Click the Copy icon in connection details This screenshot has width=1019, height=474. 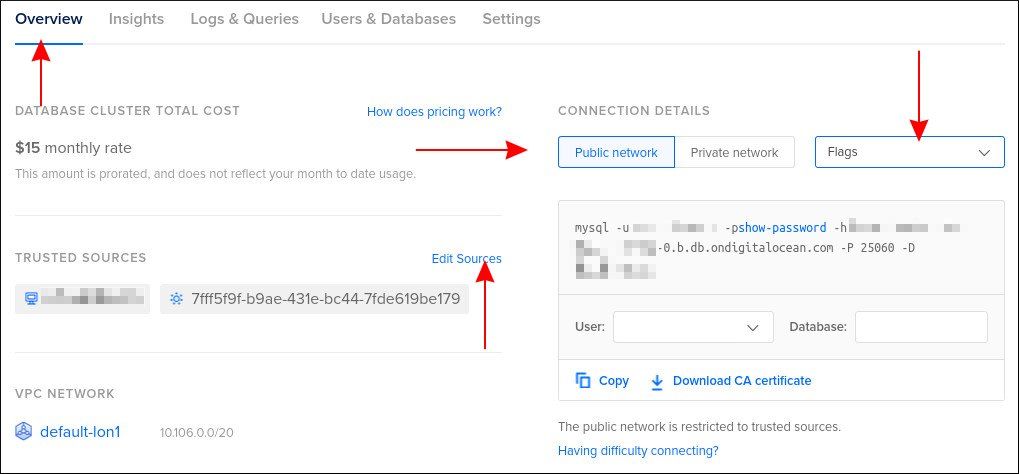(x=584, y=381)
